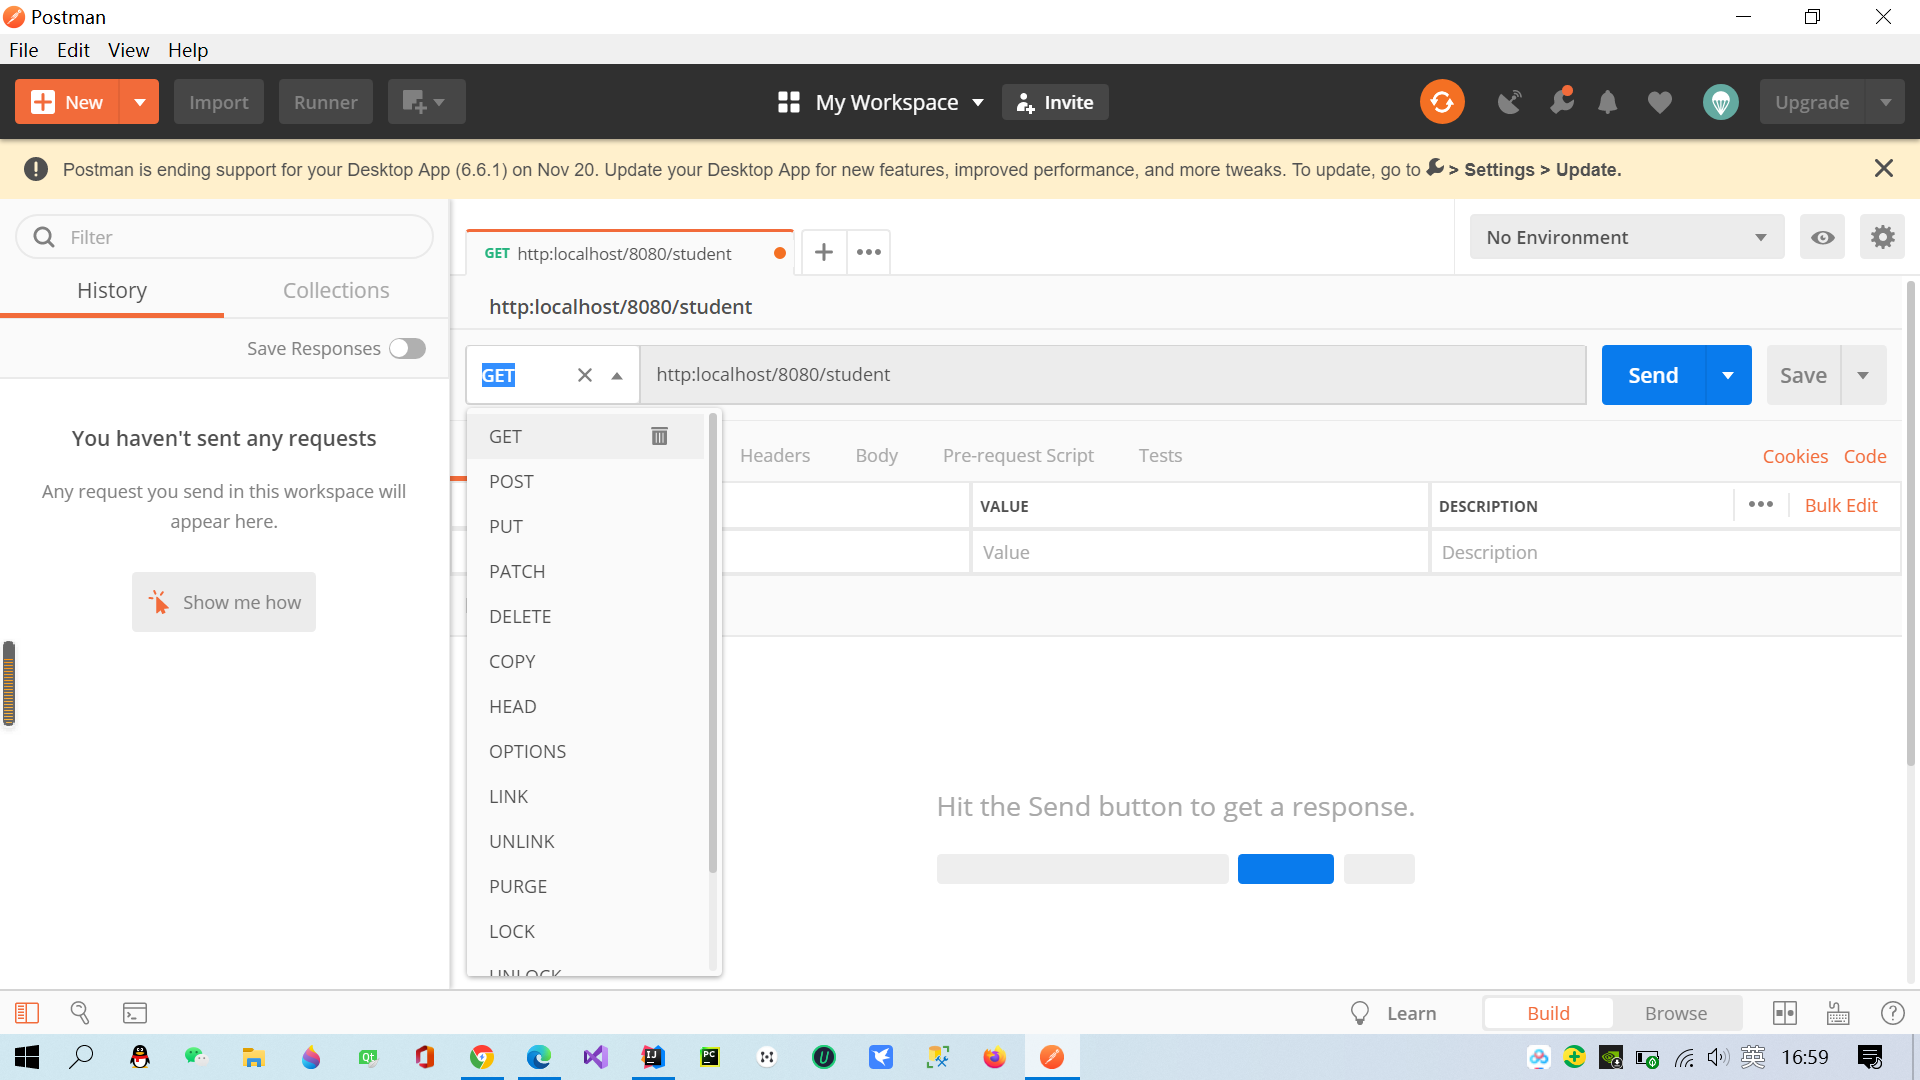
Task: Switch to the Collections tab
Action: 336,290
